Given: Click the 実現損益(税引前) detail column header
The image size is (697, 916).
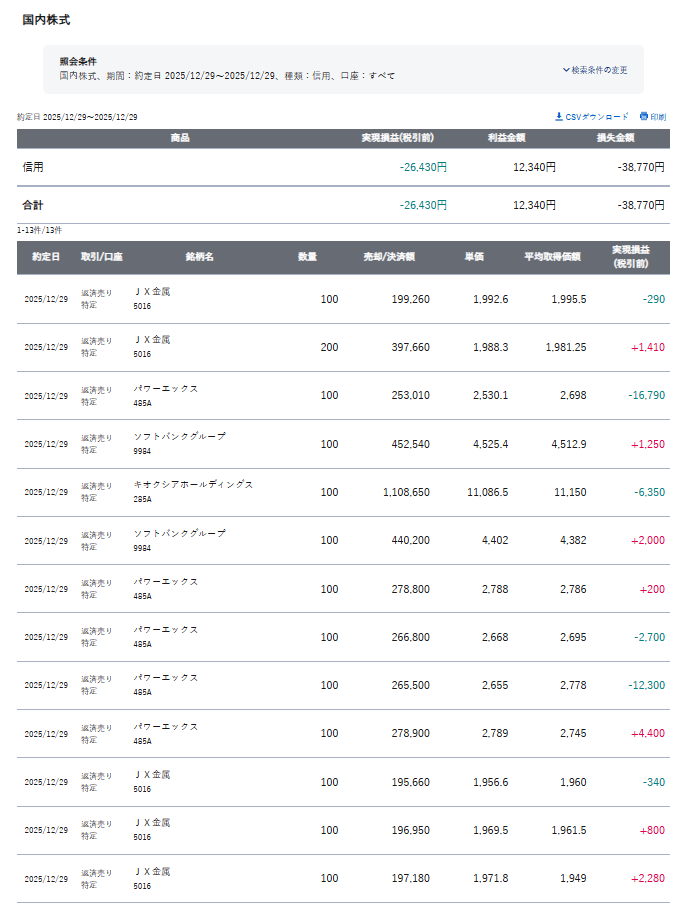Looking at the screenshot, I should [x=630, y=257].
